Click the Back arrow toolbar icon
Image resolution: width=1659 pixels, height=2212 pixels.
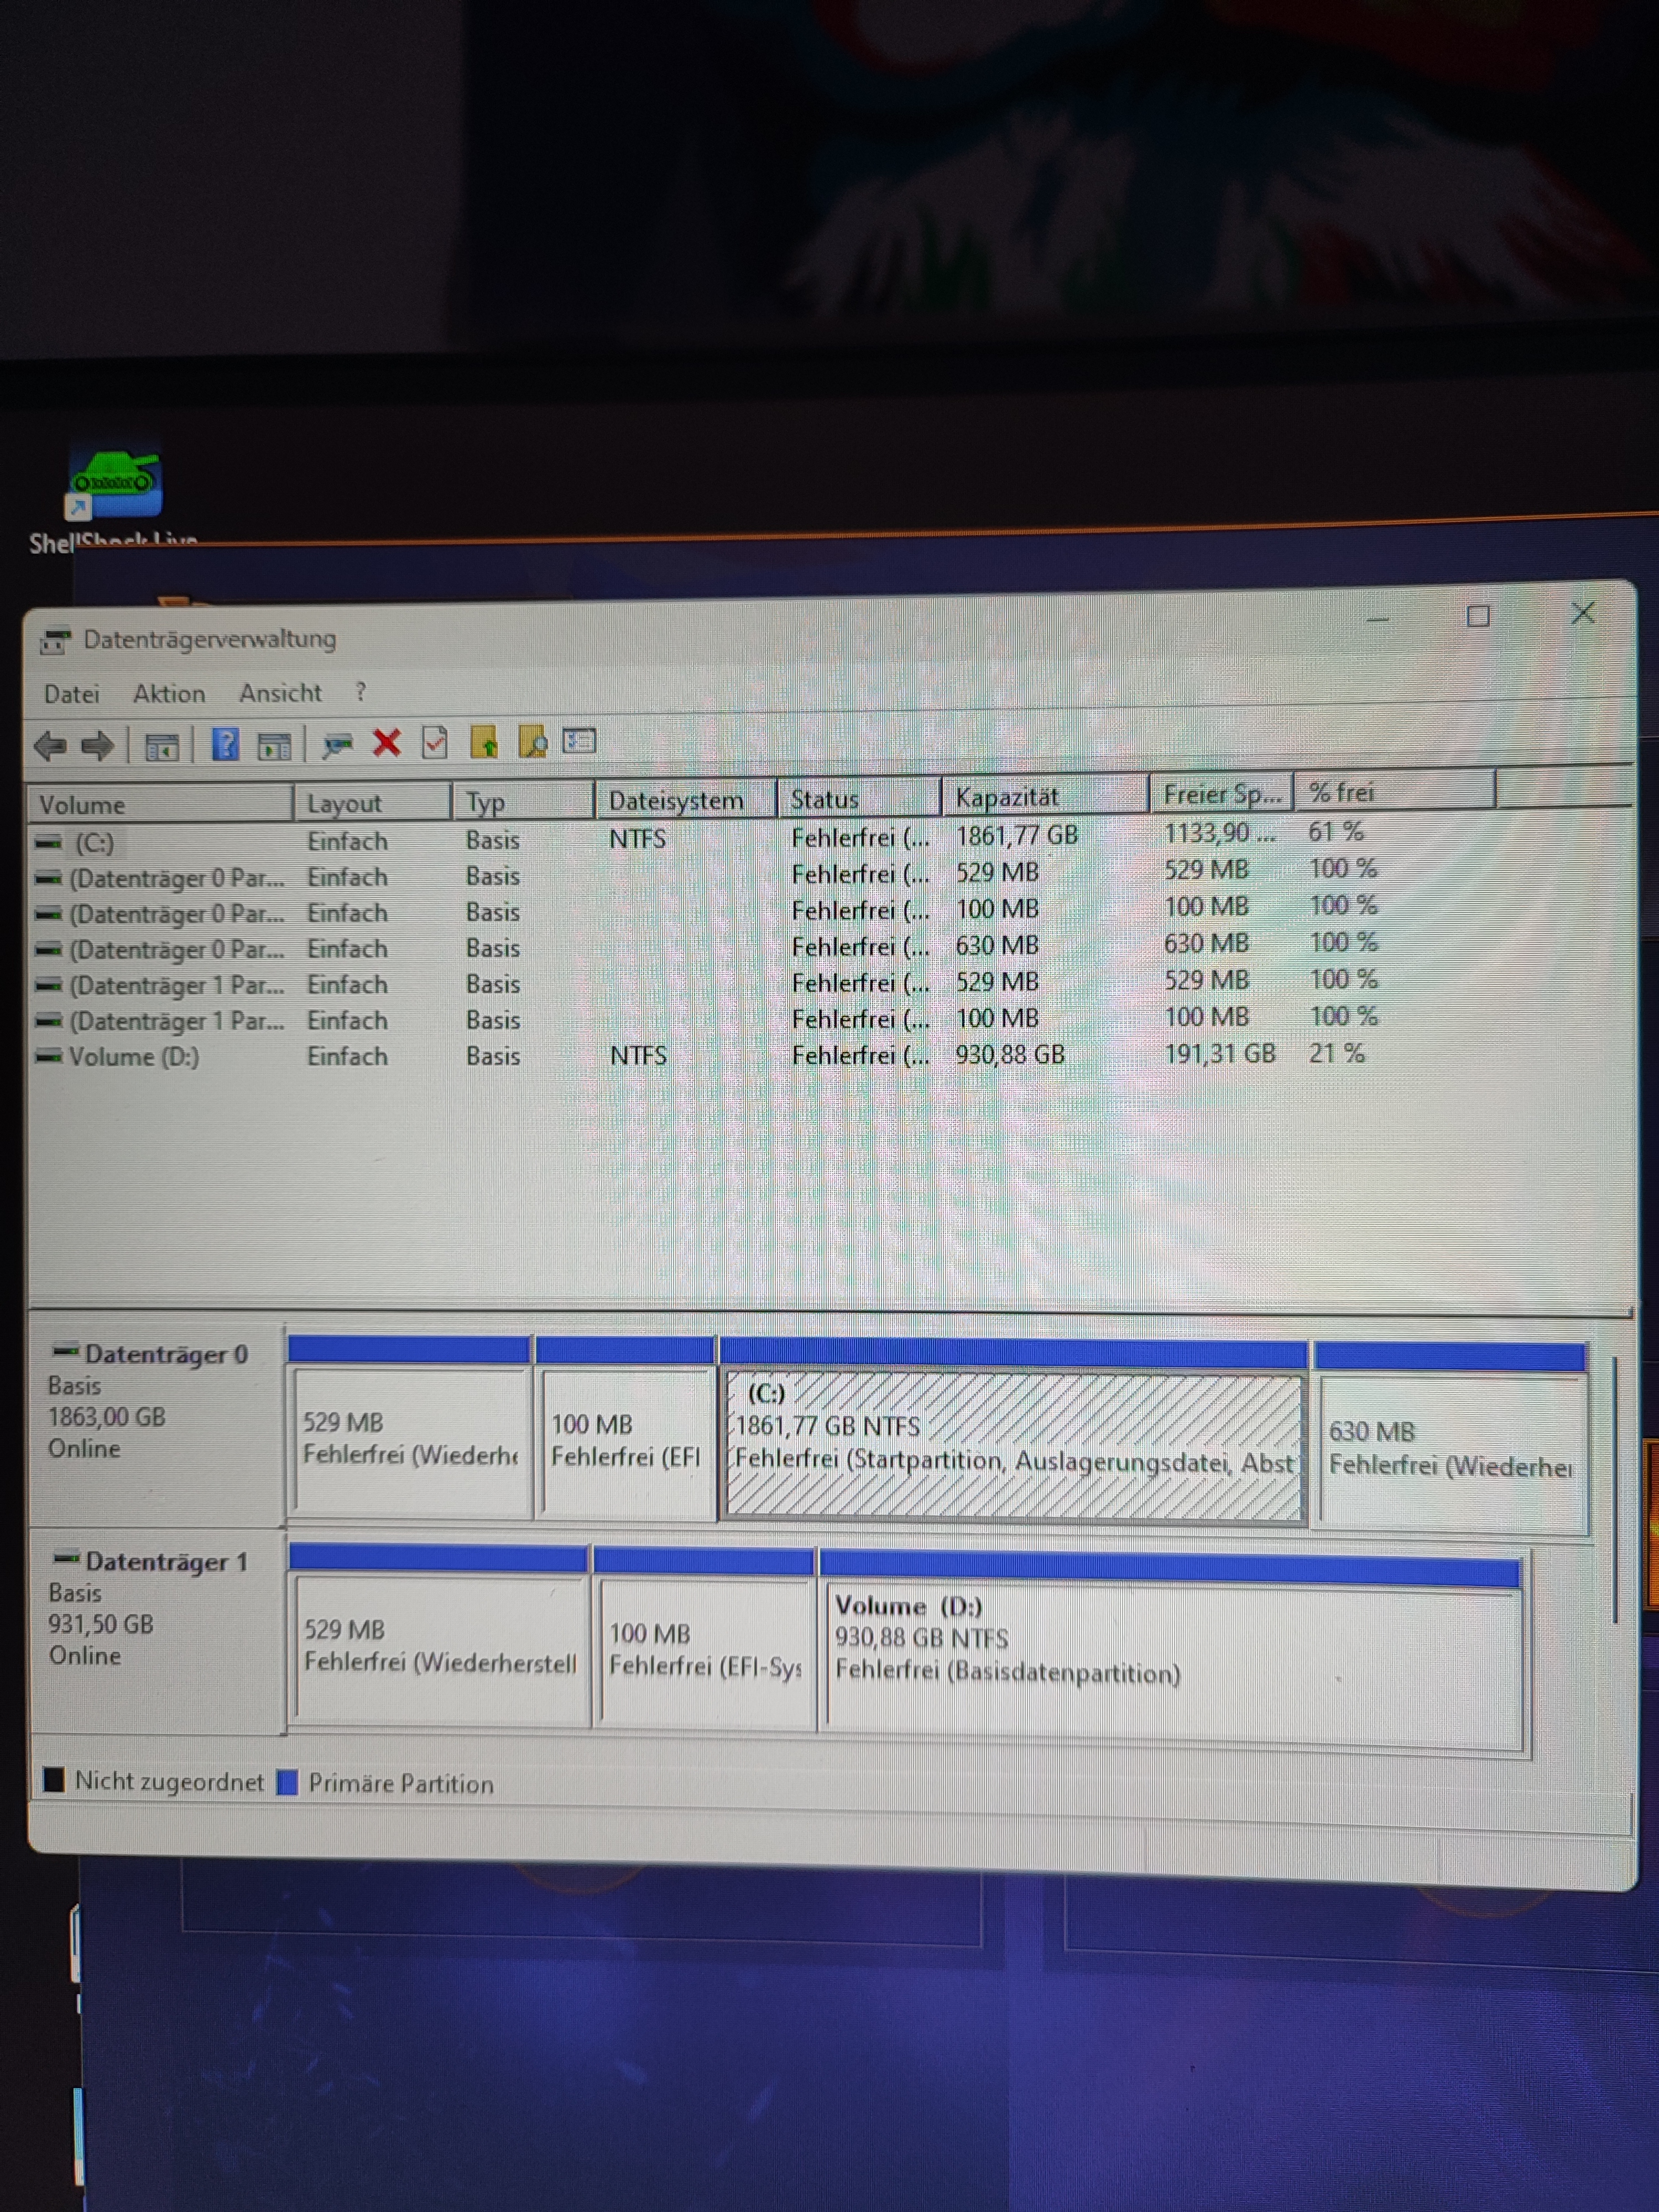click(x=50, y=746)
